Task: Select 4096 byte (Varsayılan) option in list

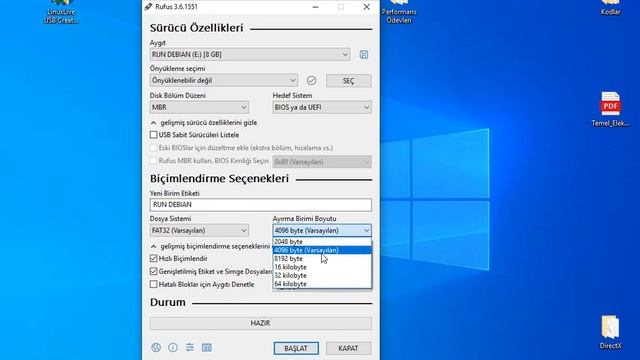Action: pyautogui.click(x=322, y=250)
